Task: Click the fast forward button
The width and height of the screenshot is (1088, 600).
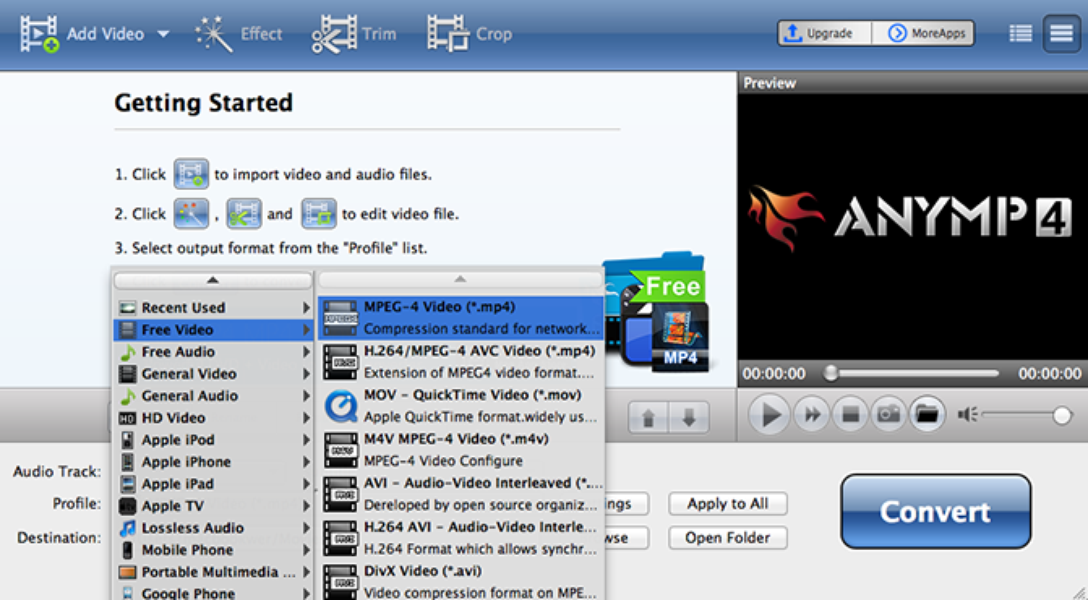Action: pyautogui.click(x=811, y=414)
